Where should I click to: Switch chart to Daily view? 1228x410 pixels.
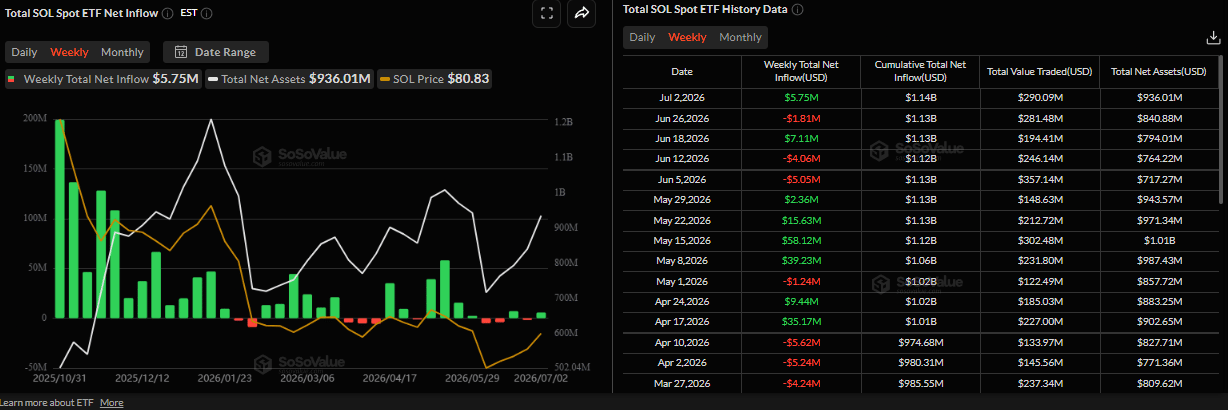click(25, 52)
